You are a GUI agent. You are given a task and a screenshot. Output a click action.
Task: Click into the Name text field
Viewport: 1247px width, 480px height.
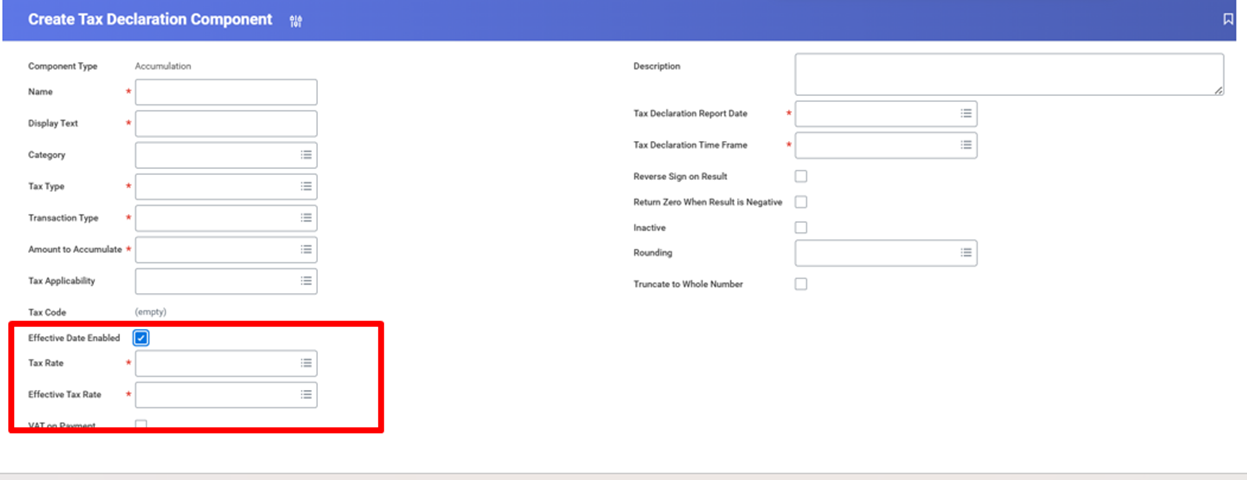click(x=226, y=92)
